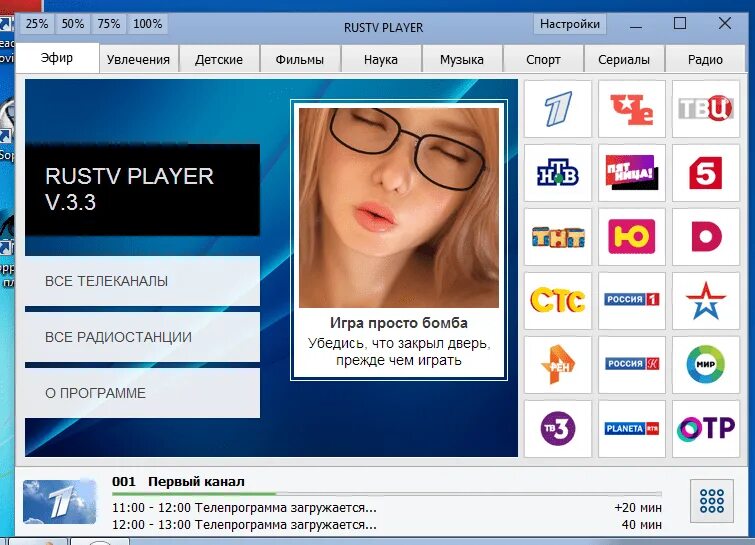Choose the Россия К channel icon
This screenshot has height=545, width=755.
632,365
